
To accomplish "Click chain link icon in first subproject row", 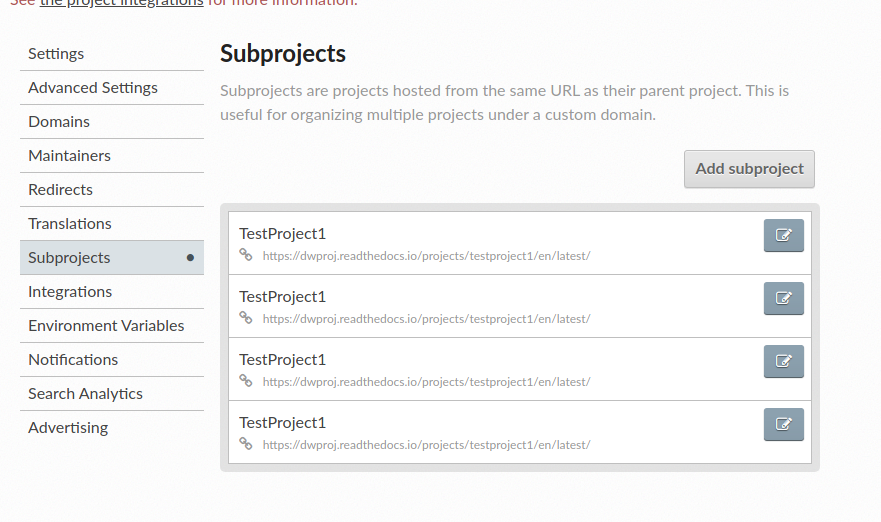I will pos(246,255).
